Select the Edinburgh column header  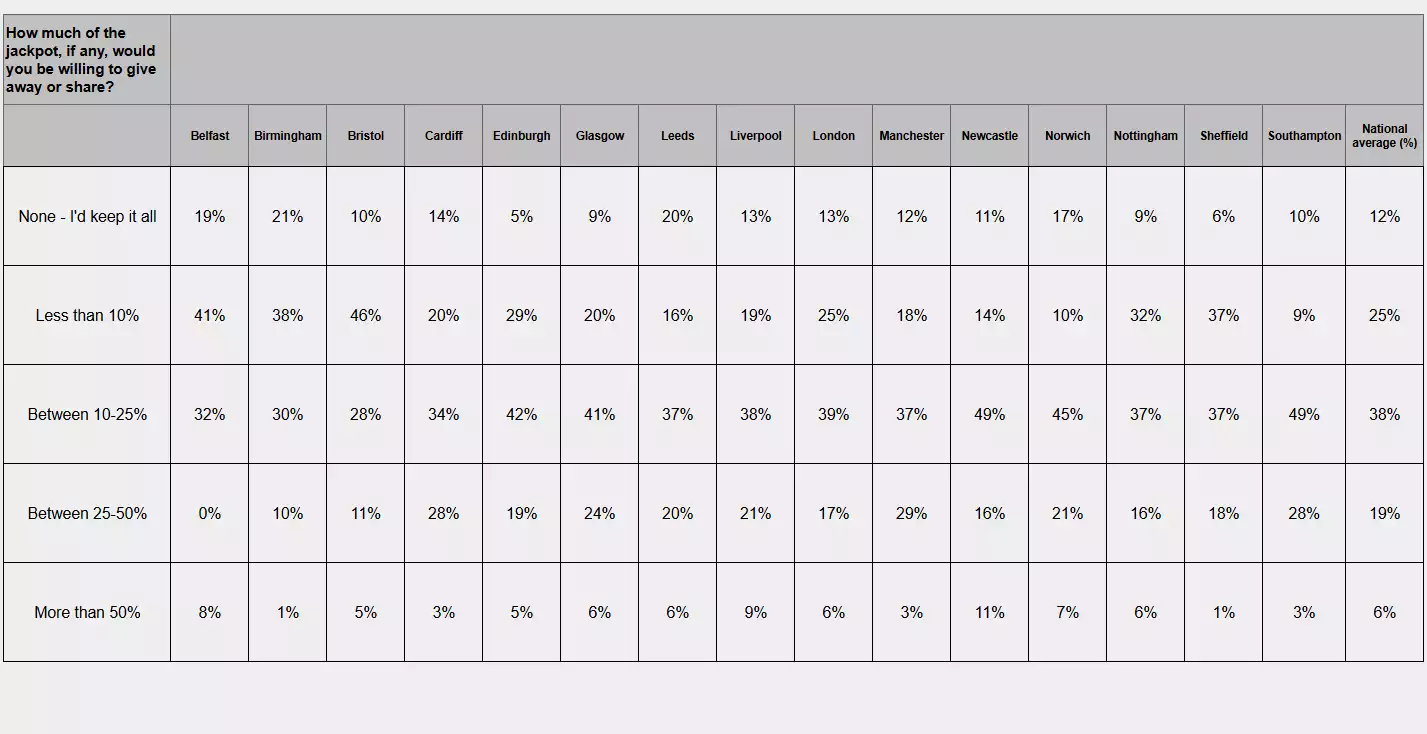pyautogui.click(x=522, y=136)
